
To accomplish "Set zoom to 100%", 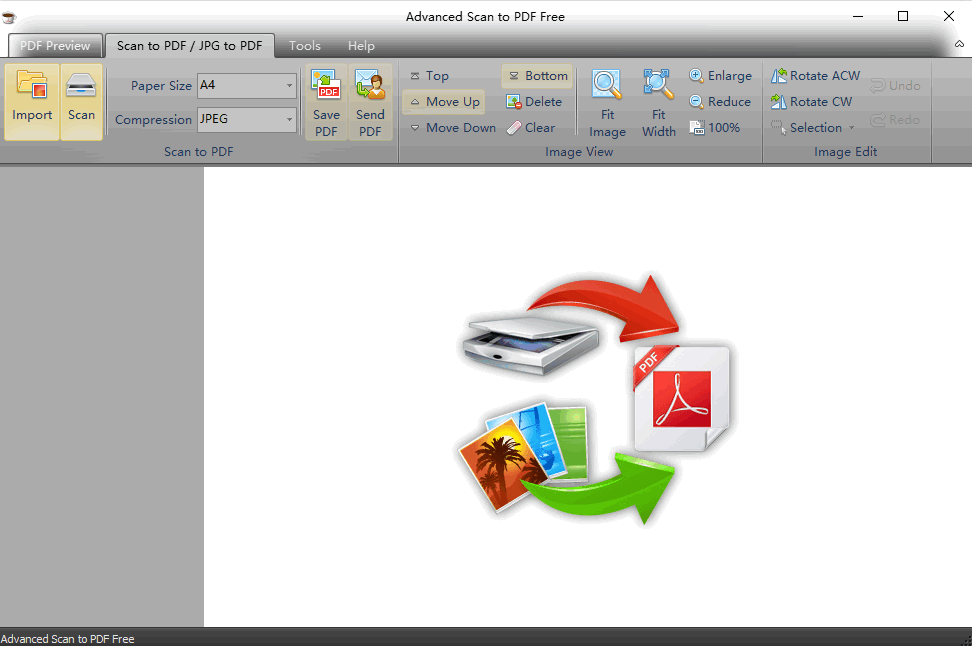I will 715,128.
